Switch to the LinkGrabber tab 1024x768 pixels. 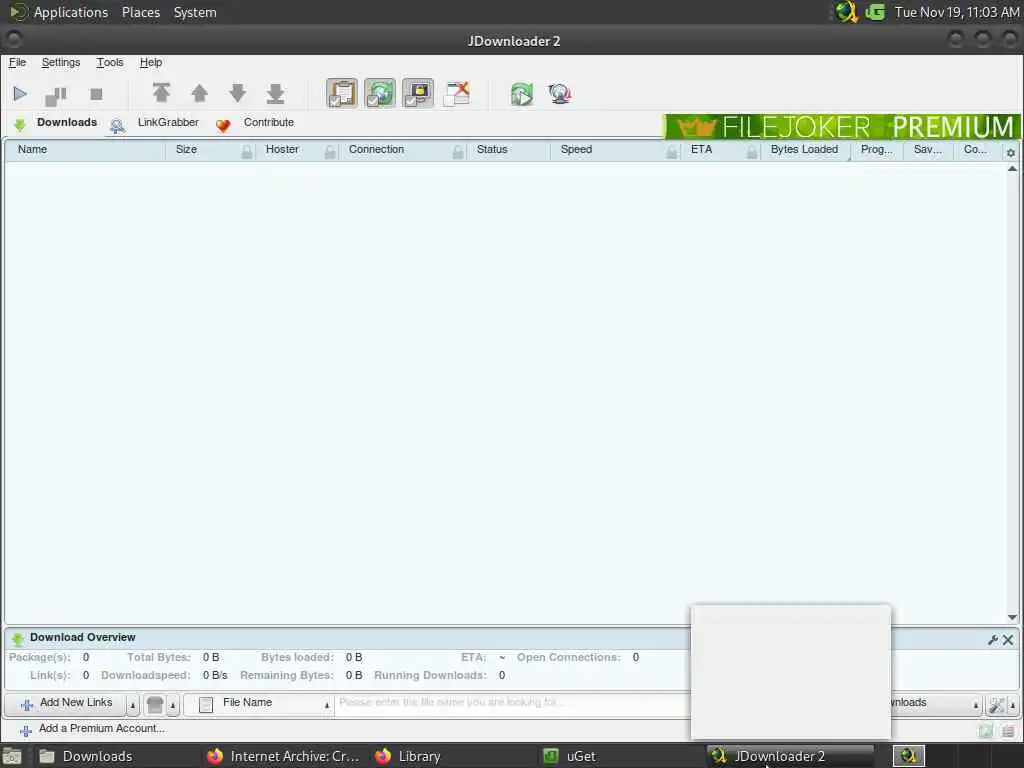click(157, 123)
